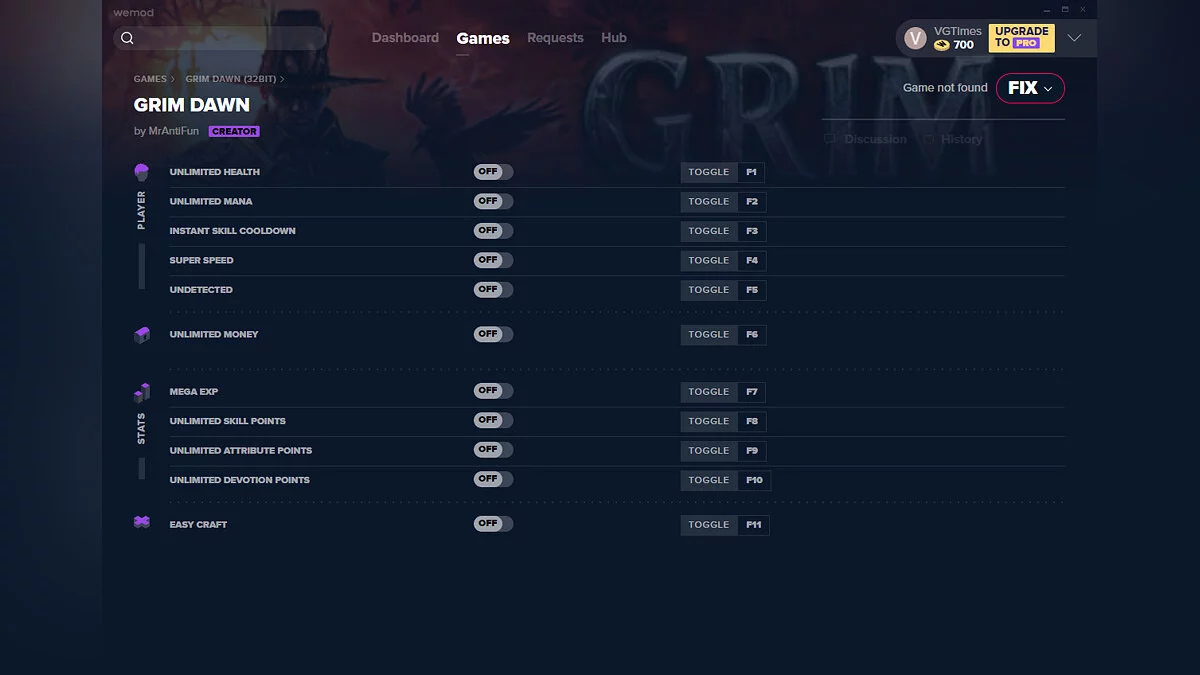Image resolution: width=1200 pixels, height=675 pixels.
Task: Open the Hub tab
Action: coord(614,38)
